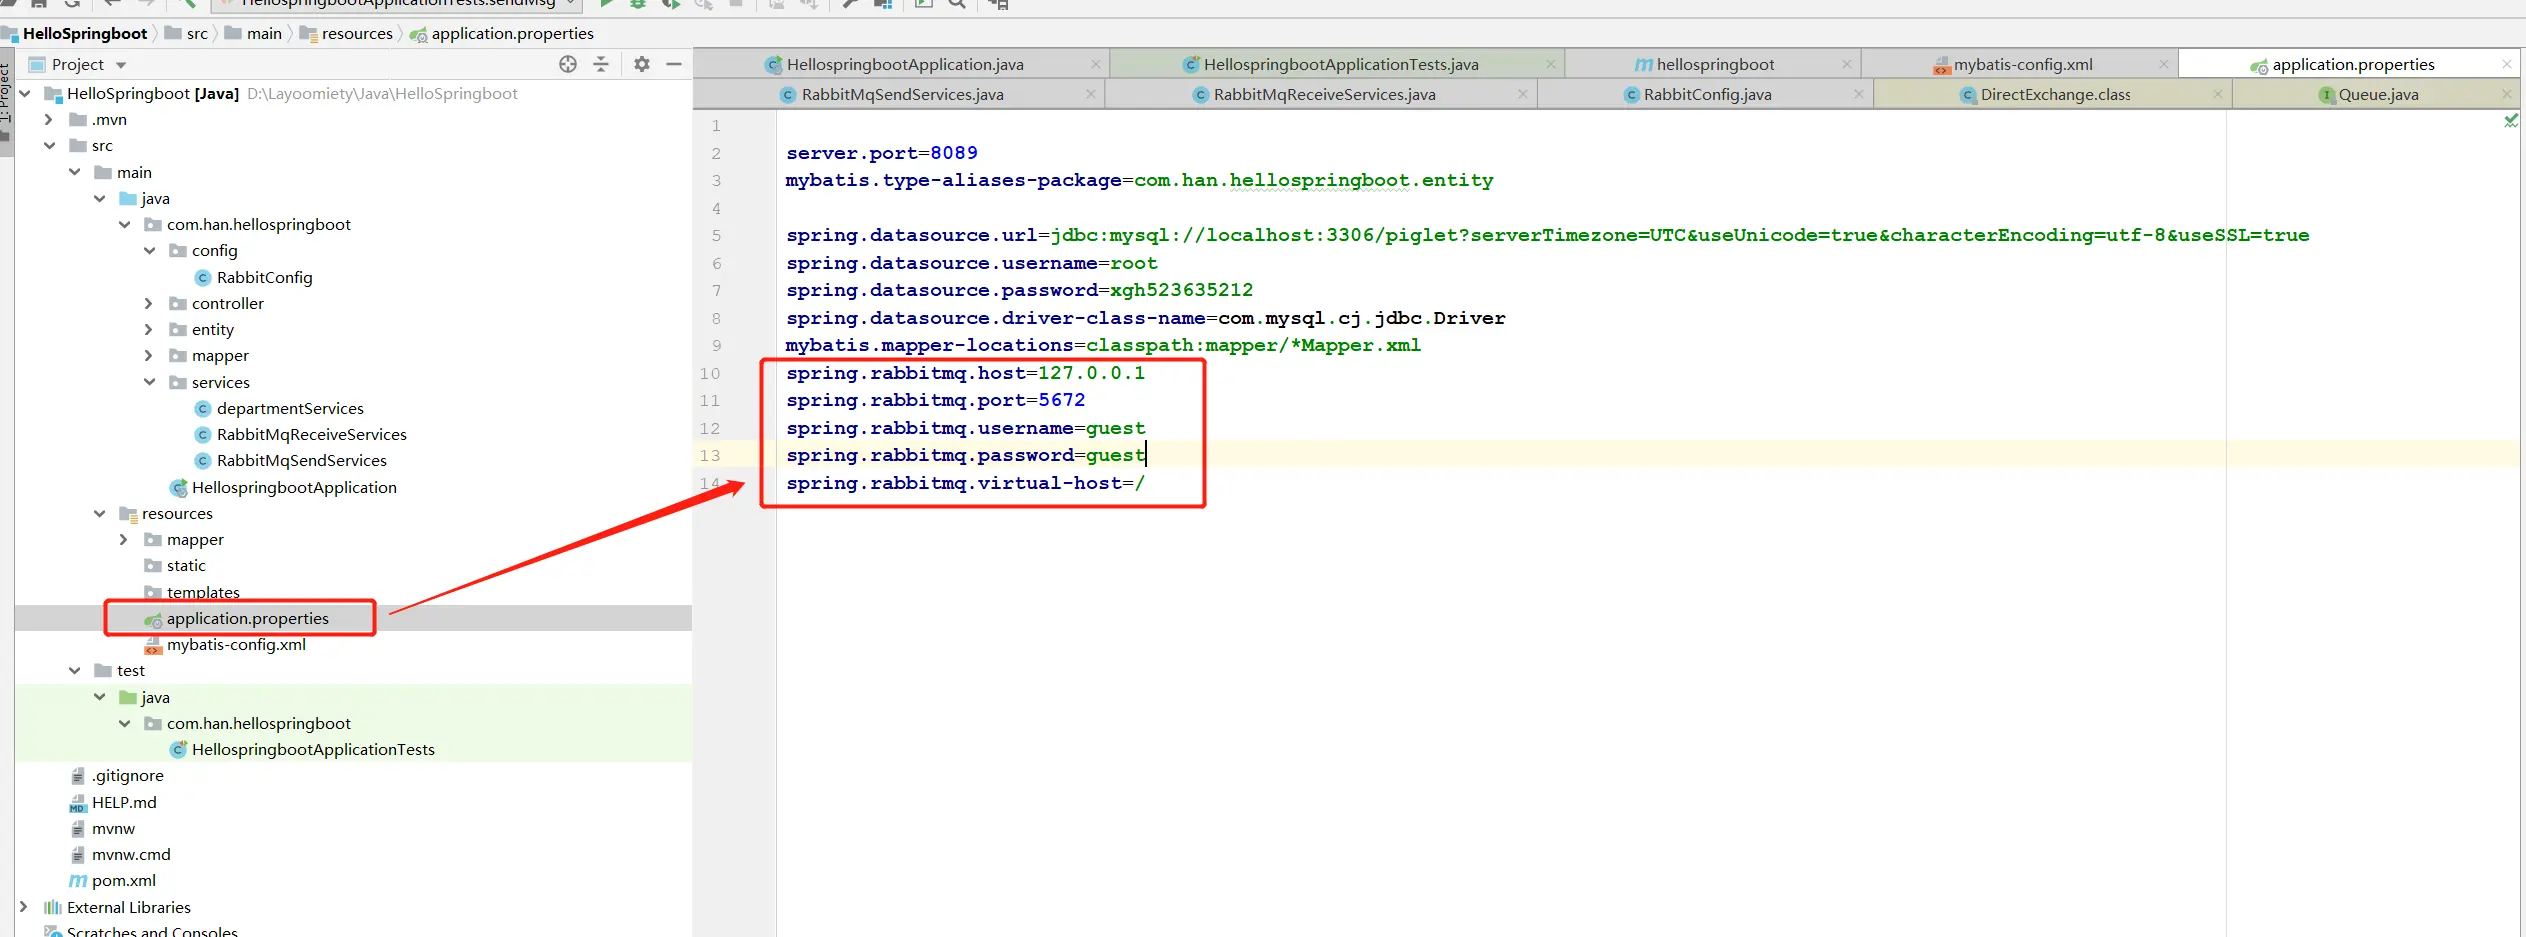The image size is (2526, 937).
Task: Select mvnw.cmd file in tree
Action: pyautogui.click(x=131, y=854)
